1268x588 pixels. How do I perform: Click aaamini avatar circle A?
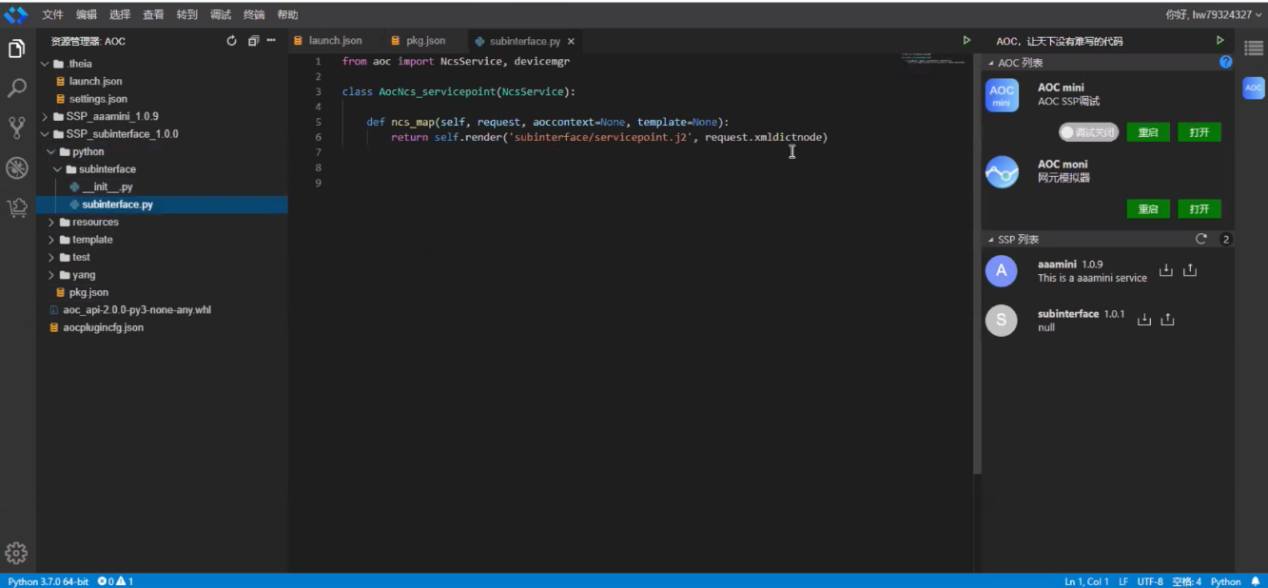pos(1001,271)
